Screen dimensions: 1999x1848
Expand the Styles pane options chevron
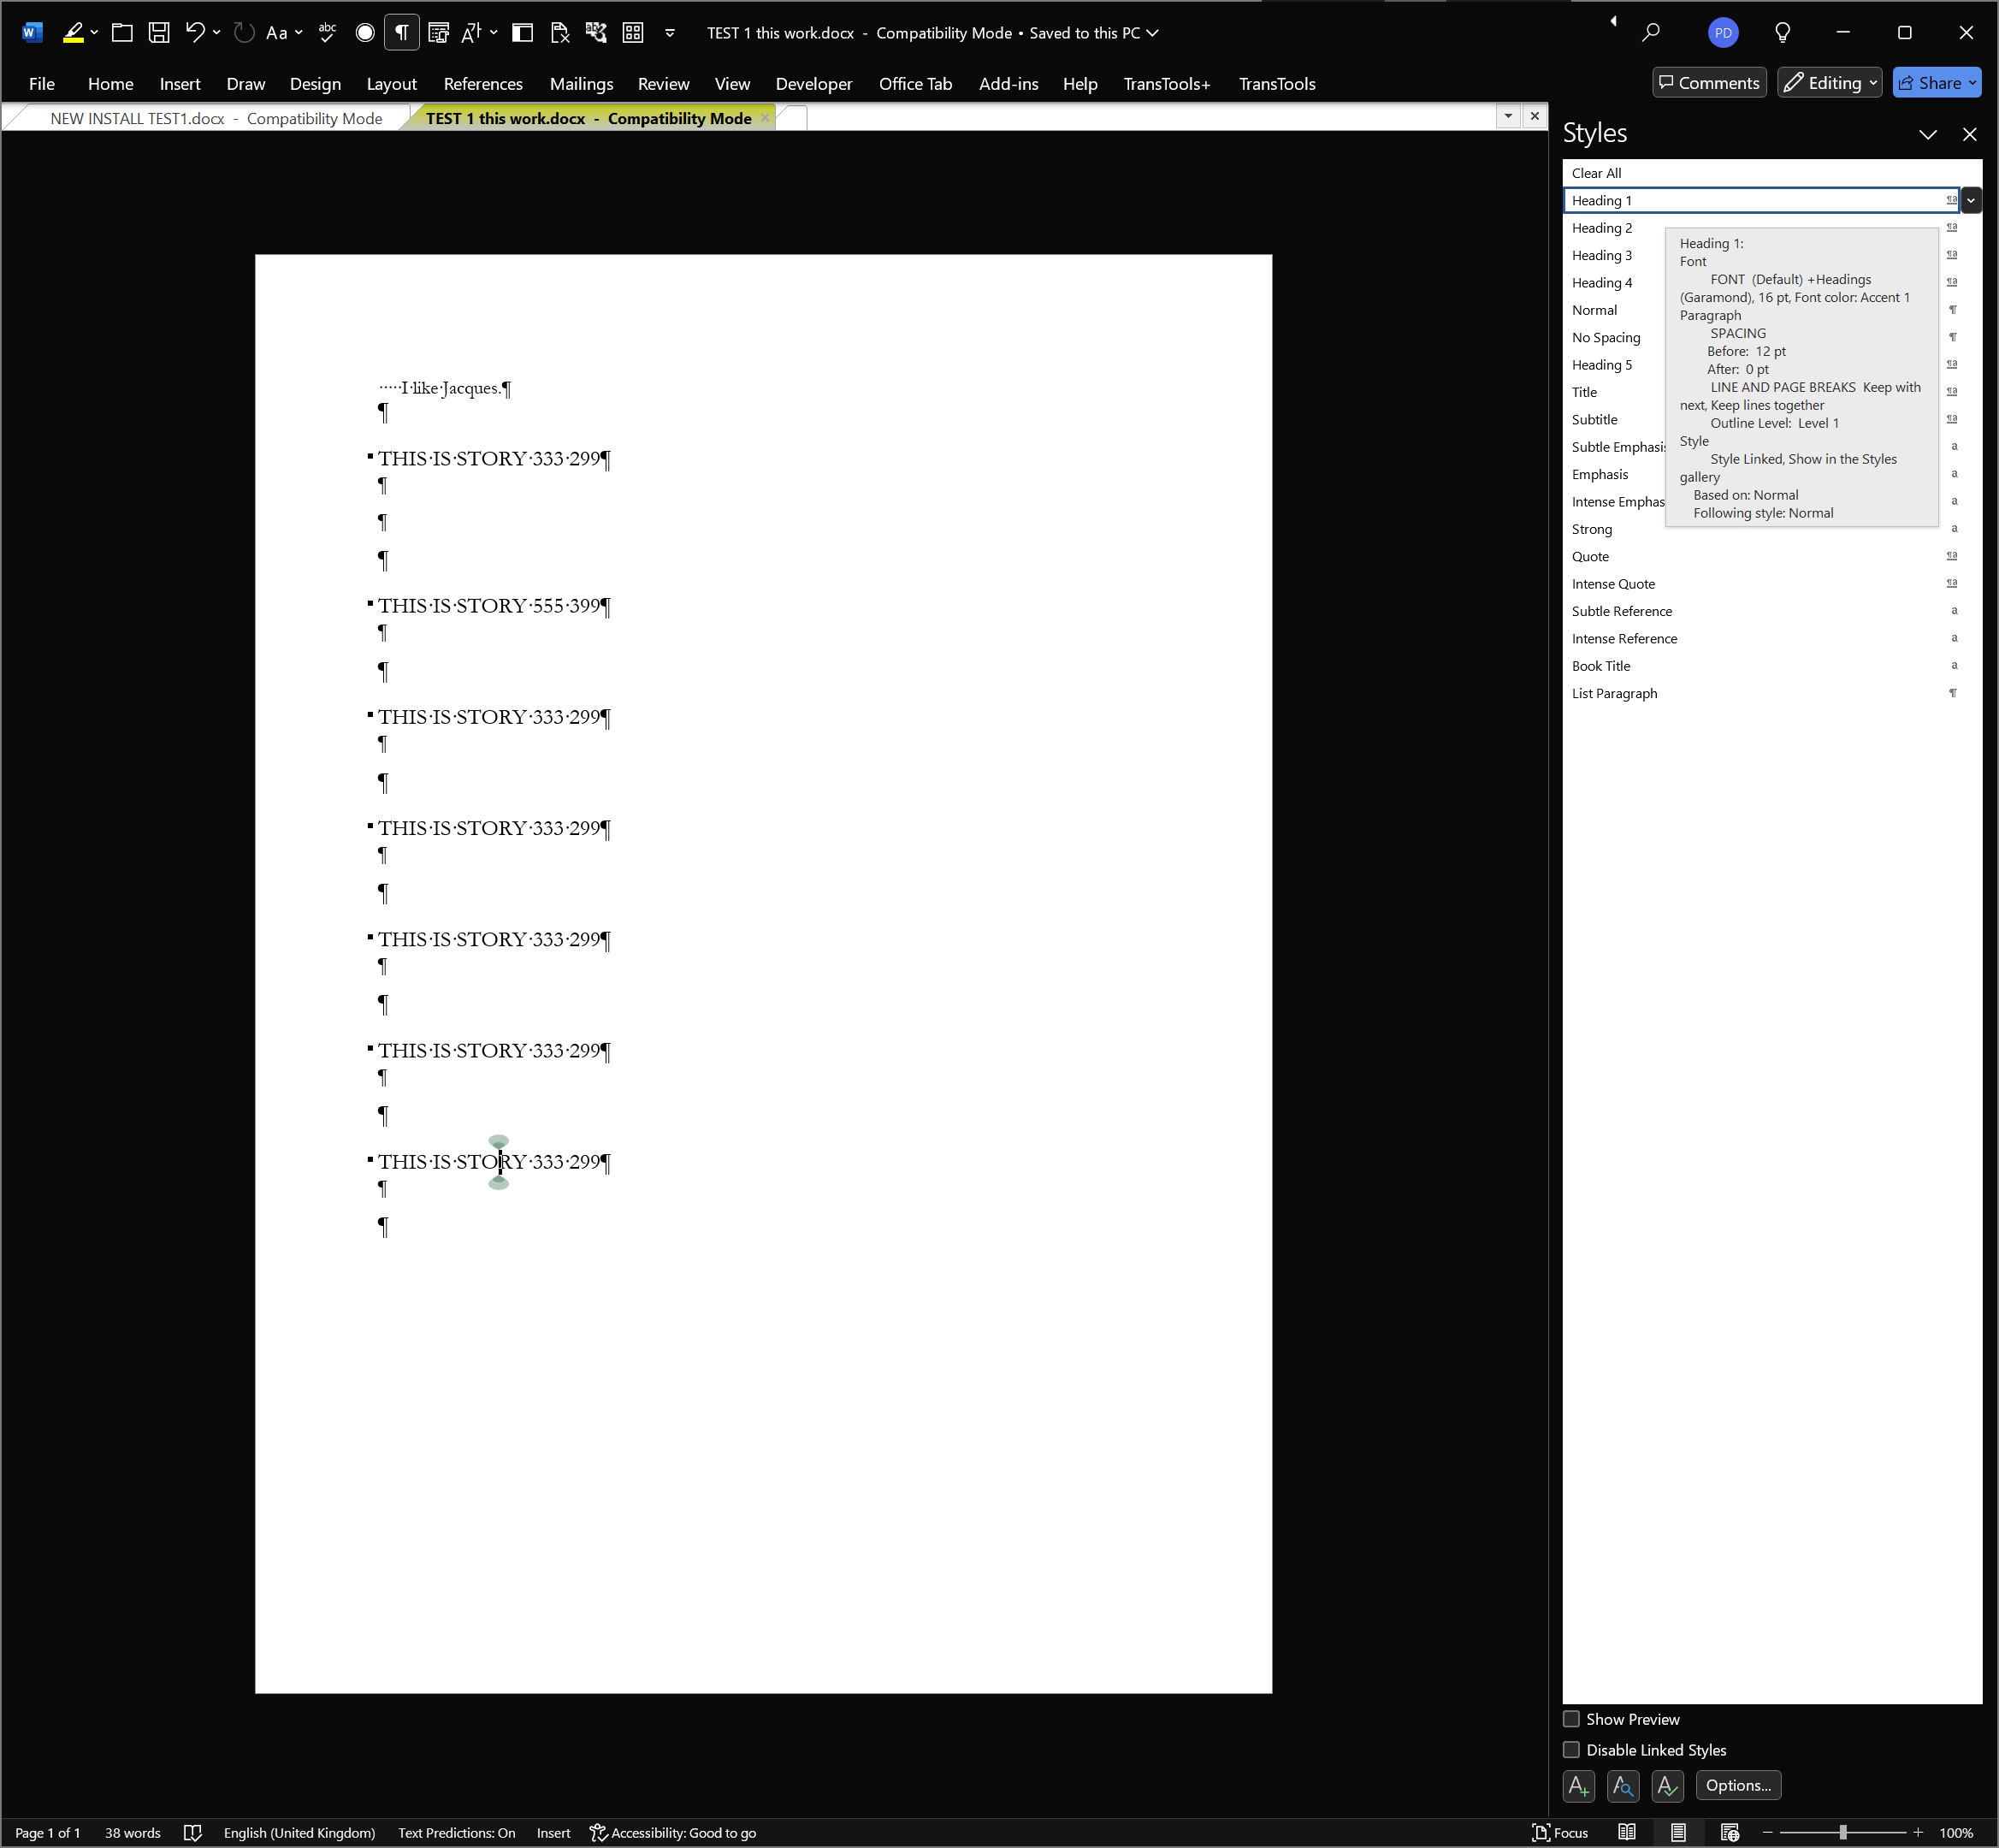[x=1927, y=134]
